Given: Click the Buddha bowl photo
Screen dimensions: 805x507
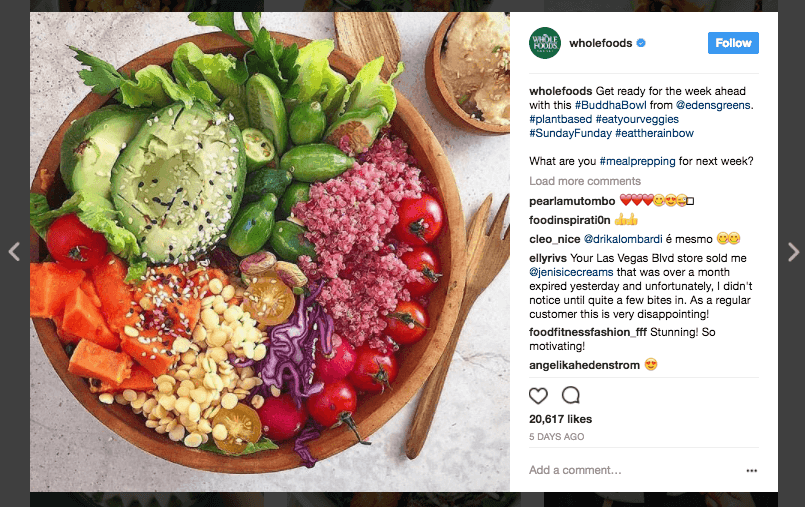Looking at the screenshot, I should pos(270,251).
